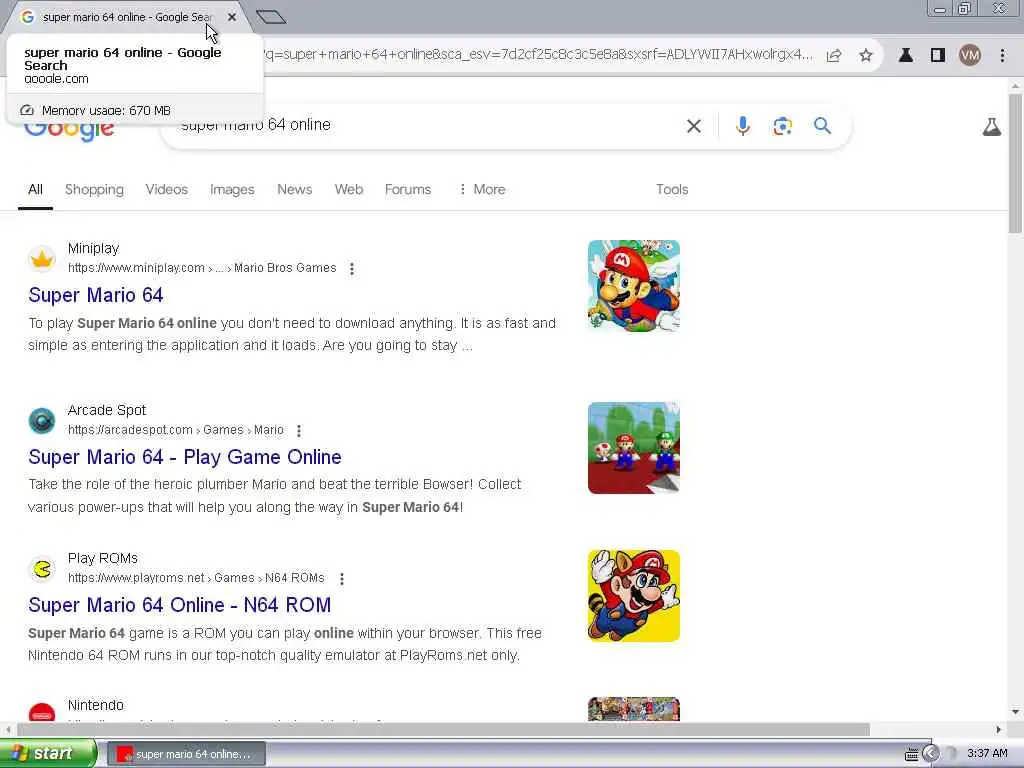
Task: Click the Play ROMs raccoon Mario thumbnail
Action: [x=633, y=596]
